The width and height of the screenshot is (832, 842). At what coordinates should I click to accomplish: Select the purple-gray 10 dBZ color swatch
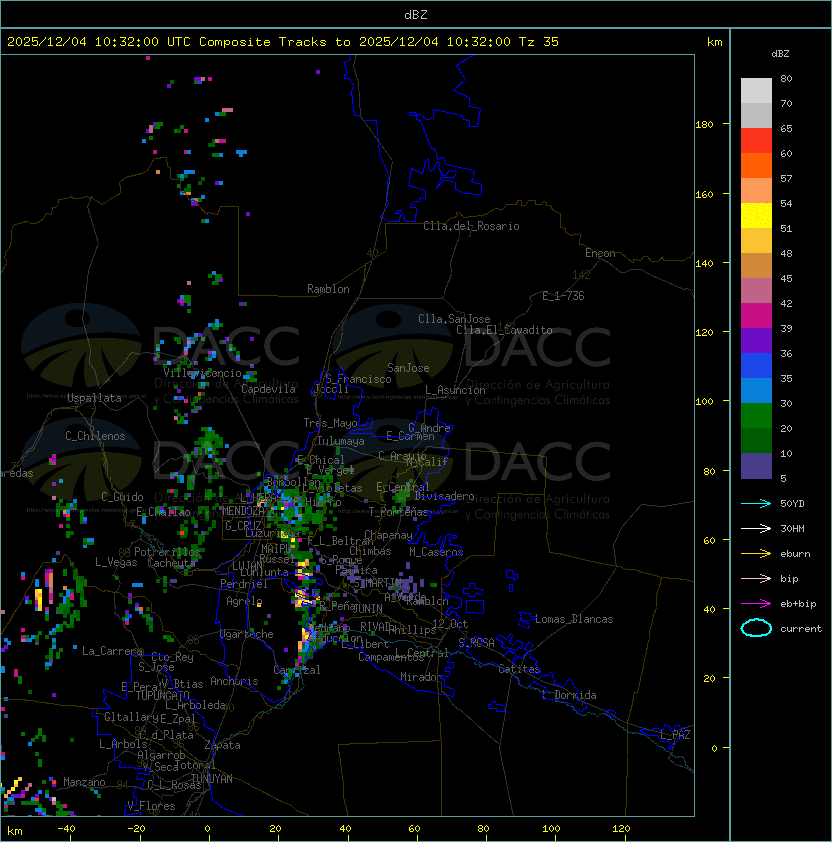[x=756, y=466]
